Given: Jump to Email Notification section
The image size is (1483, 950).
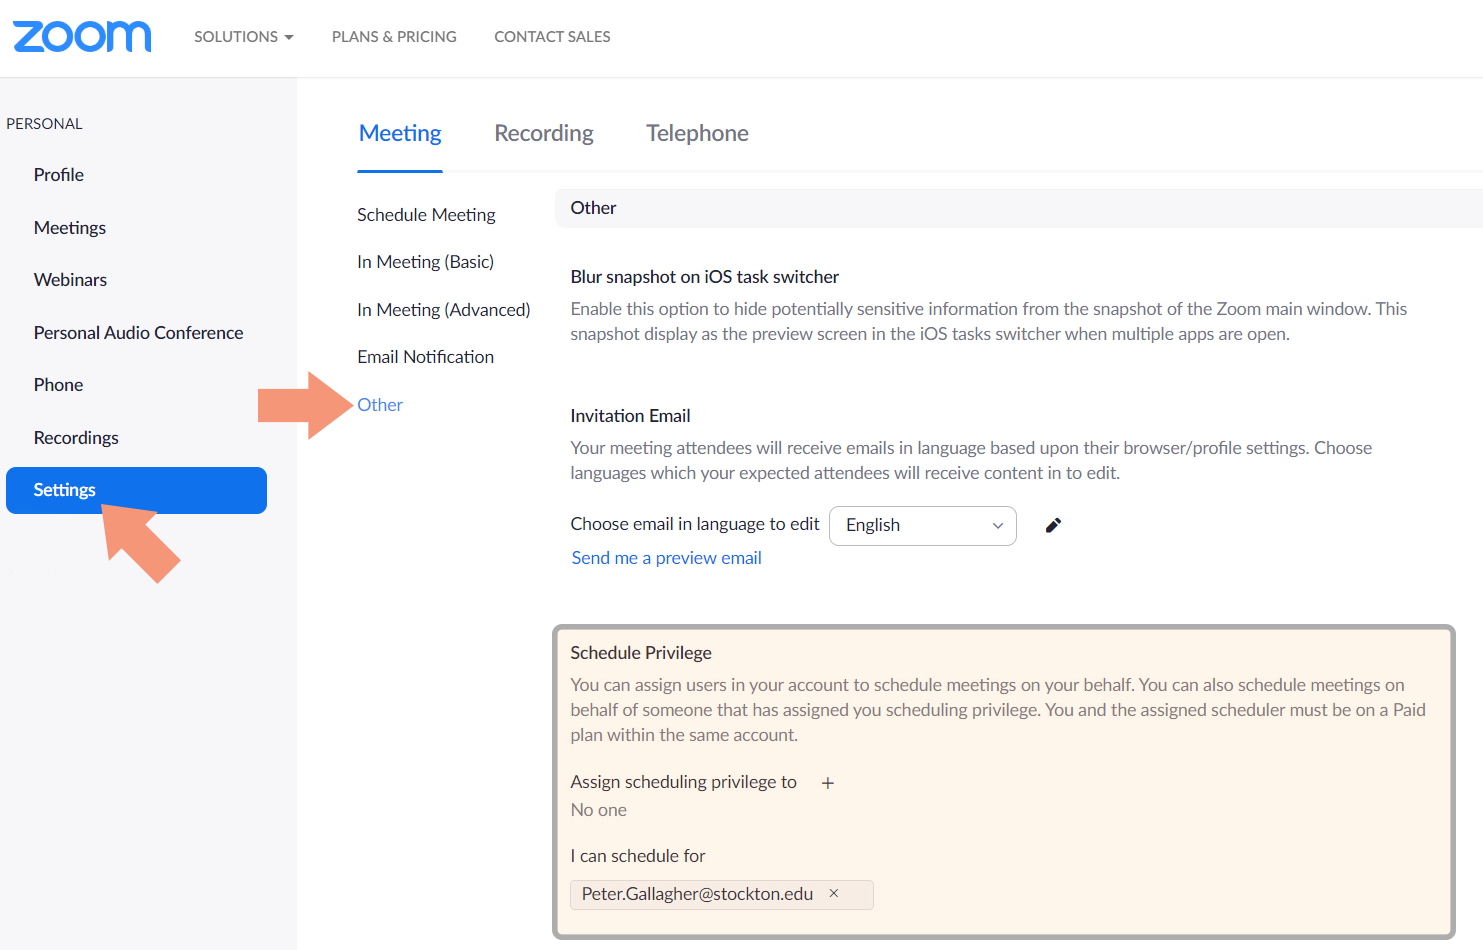Looking at the screenshot, I should 426,357.
